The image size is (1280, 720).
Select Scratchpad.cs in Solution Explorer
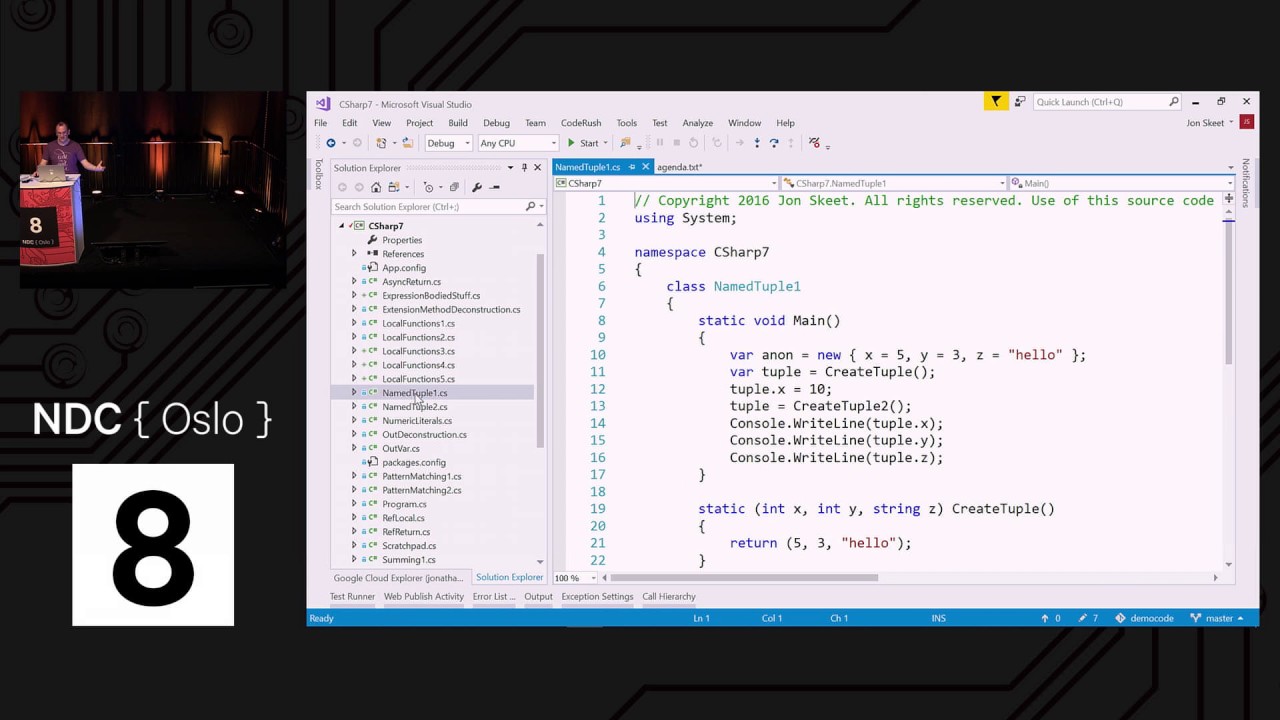click(x=409, y=546)
